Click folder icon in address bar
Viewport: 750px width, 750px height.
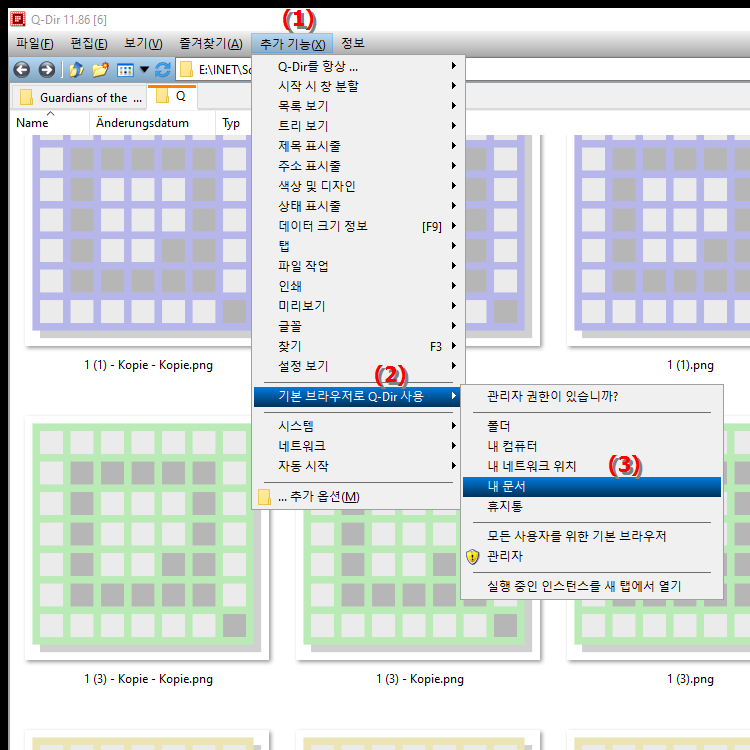click(x=186, y=70)
